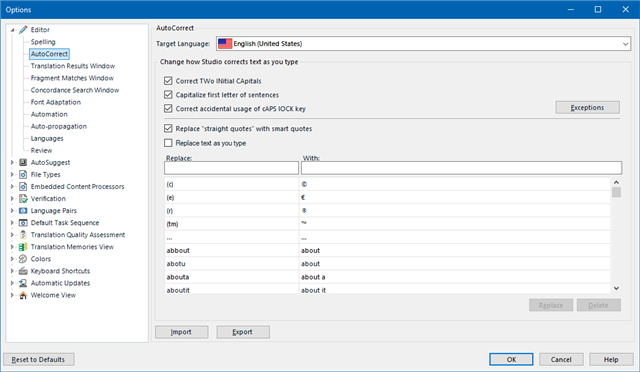Screen dimensions: 640x372
Task: Expand the Translation Quality Assessment node
Action: point(12,235)
